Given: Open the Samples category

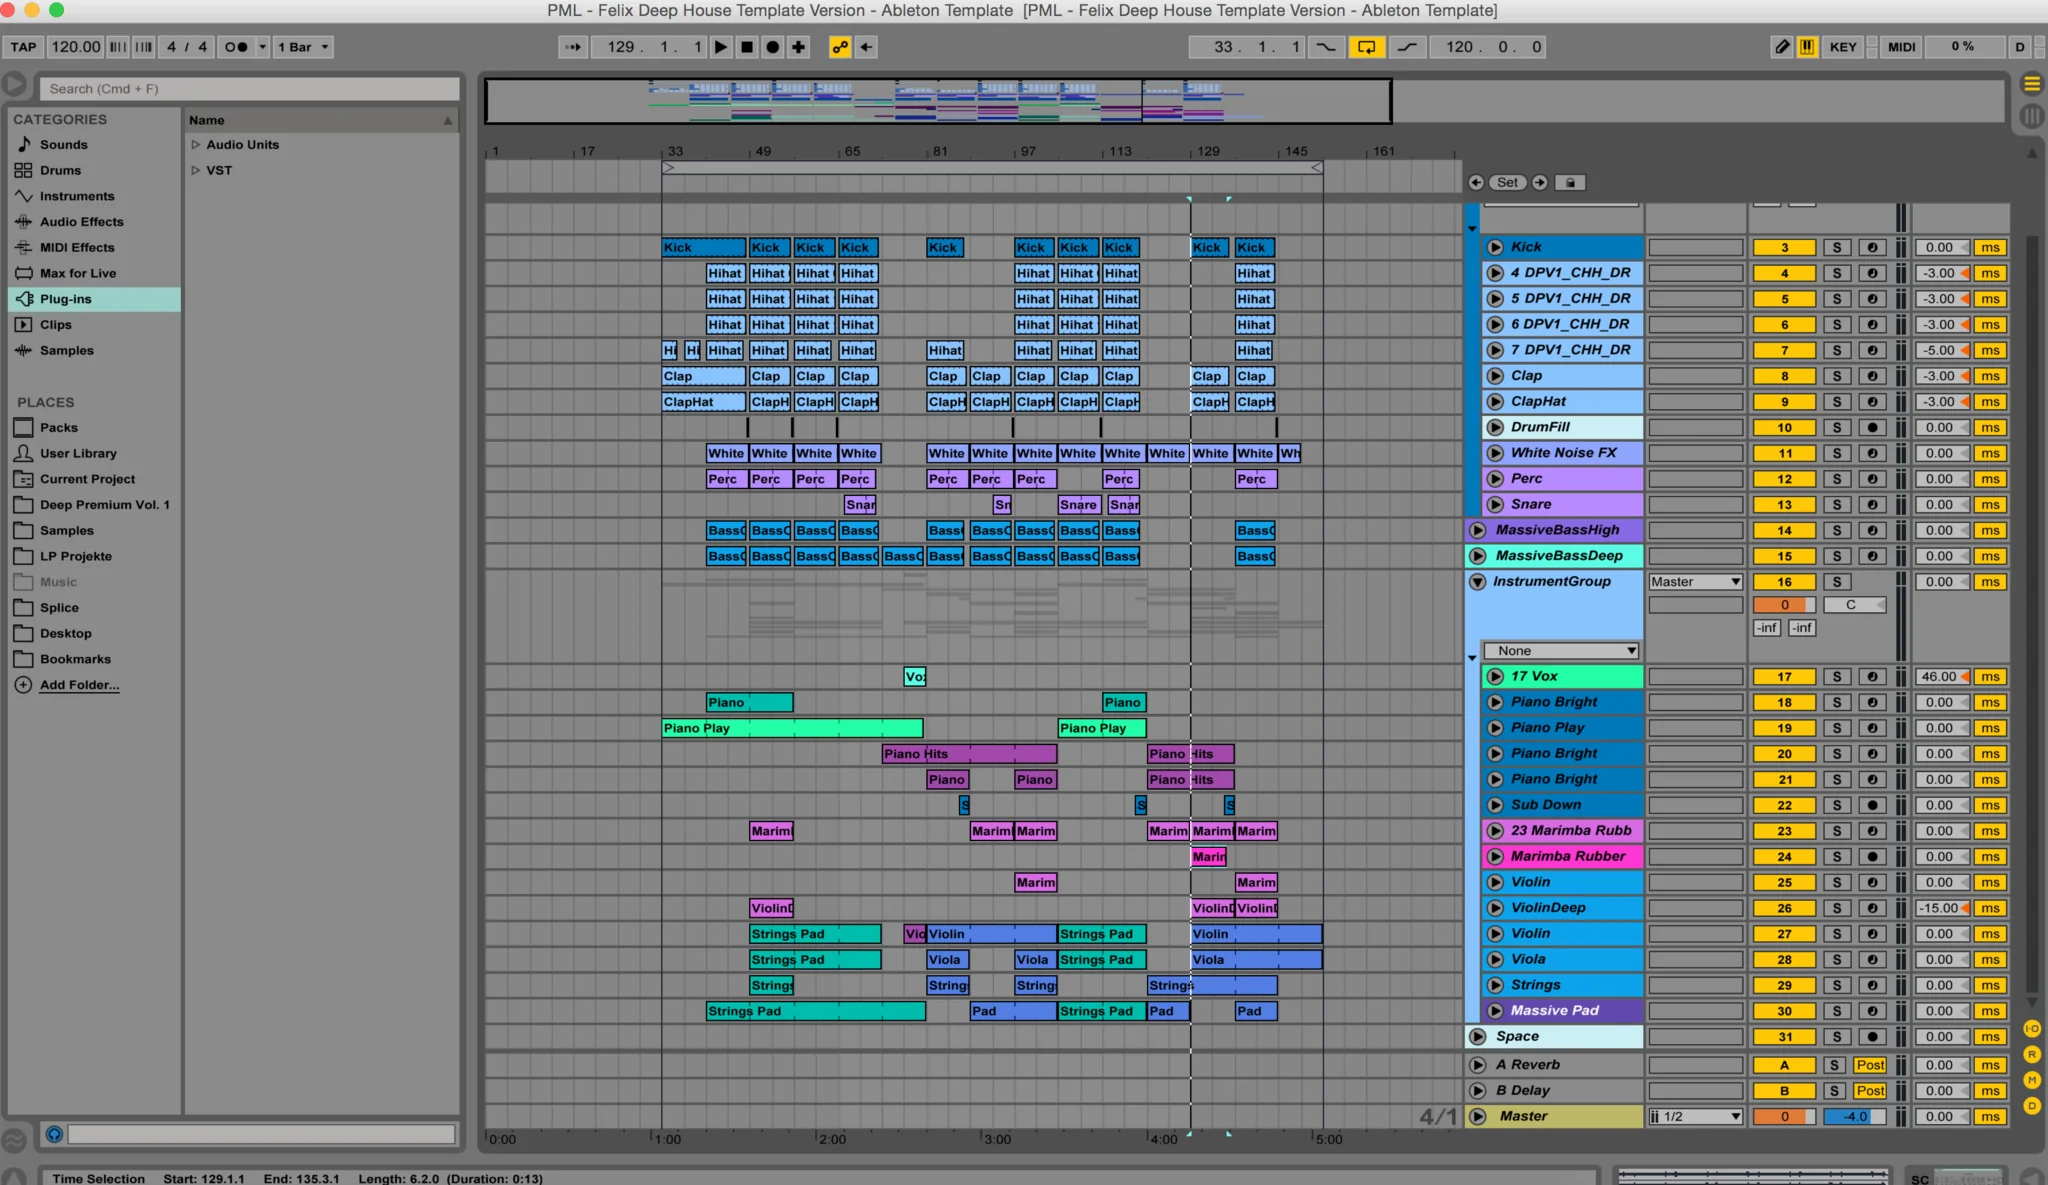Looking at the screenshot, I should point(66,350).
